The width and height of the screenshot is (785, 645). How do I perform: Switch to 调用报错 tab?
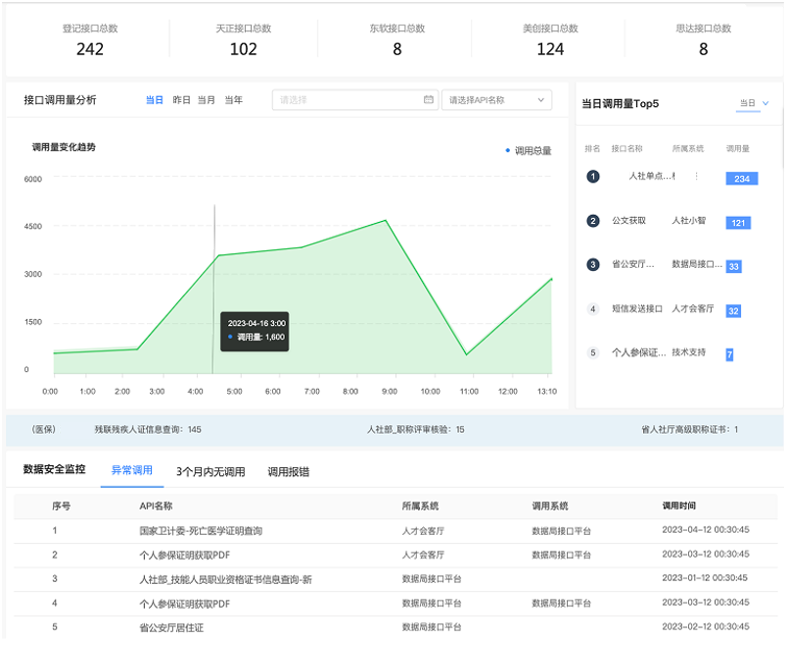pyautogui.click(x=288, y=472)
